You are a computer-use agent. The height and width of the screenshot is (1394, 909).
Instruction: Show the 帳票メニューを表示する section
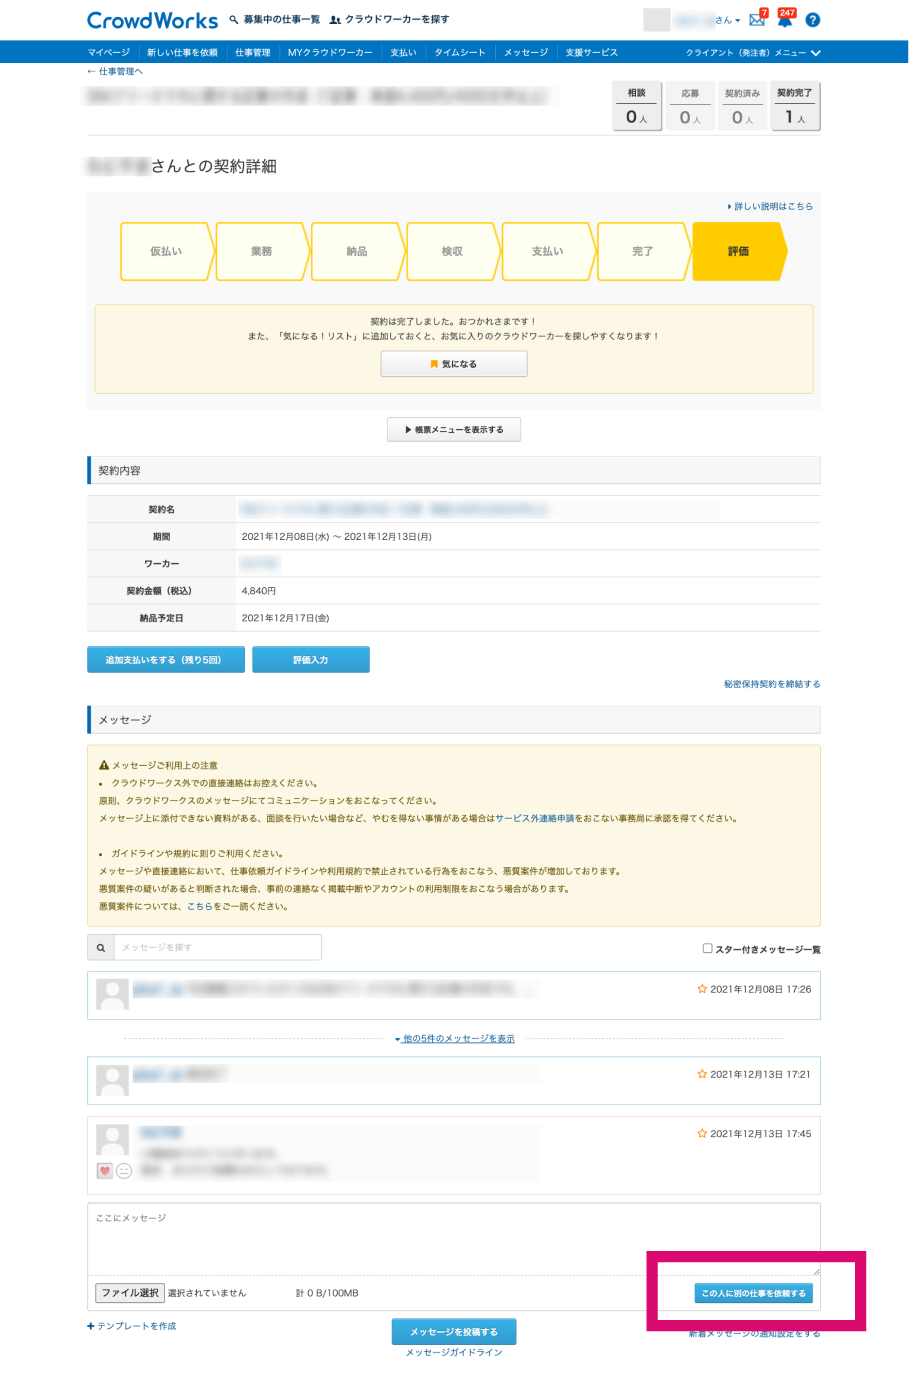click(x=454, y=429)
